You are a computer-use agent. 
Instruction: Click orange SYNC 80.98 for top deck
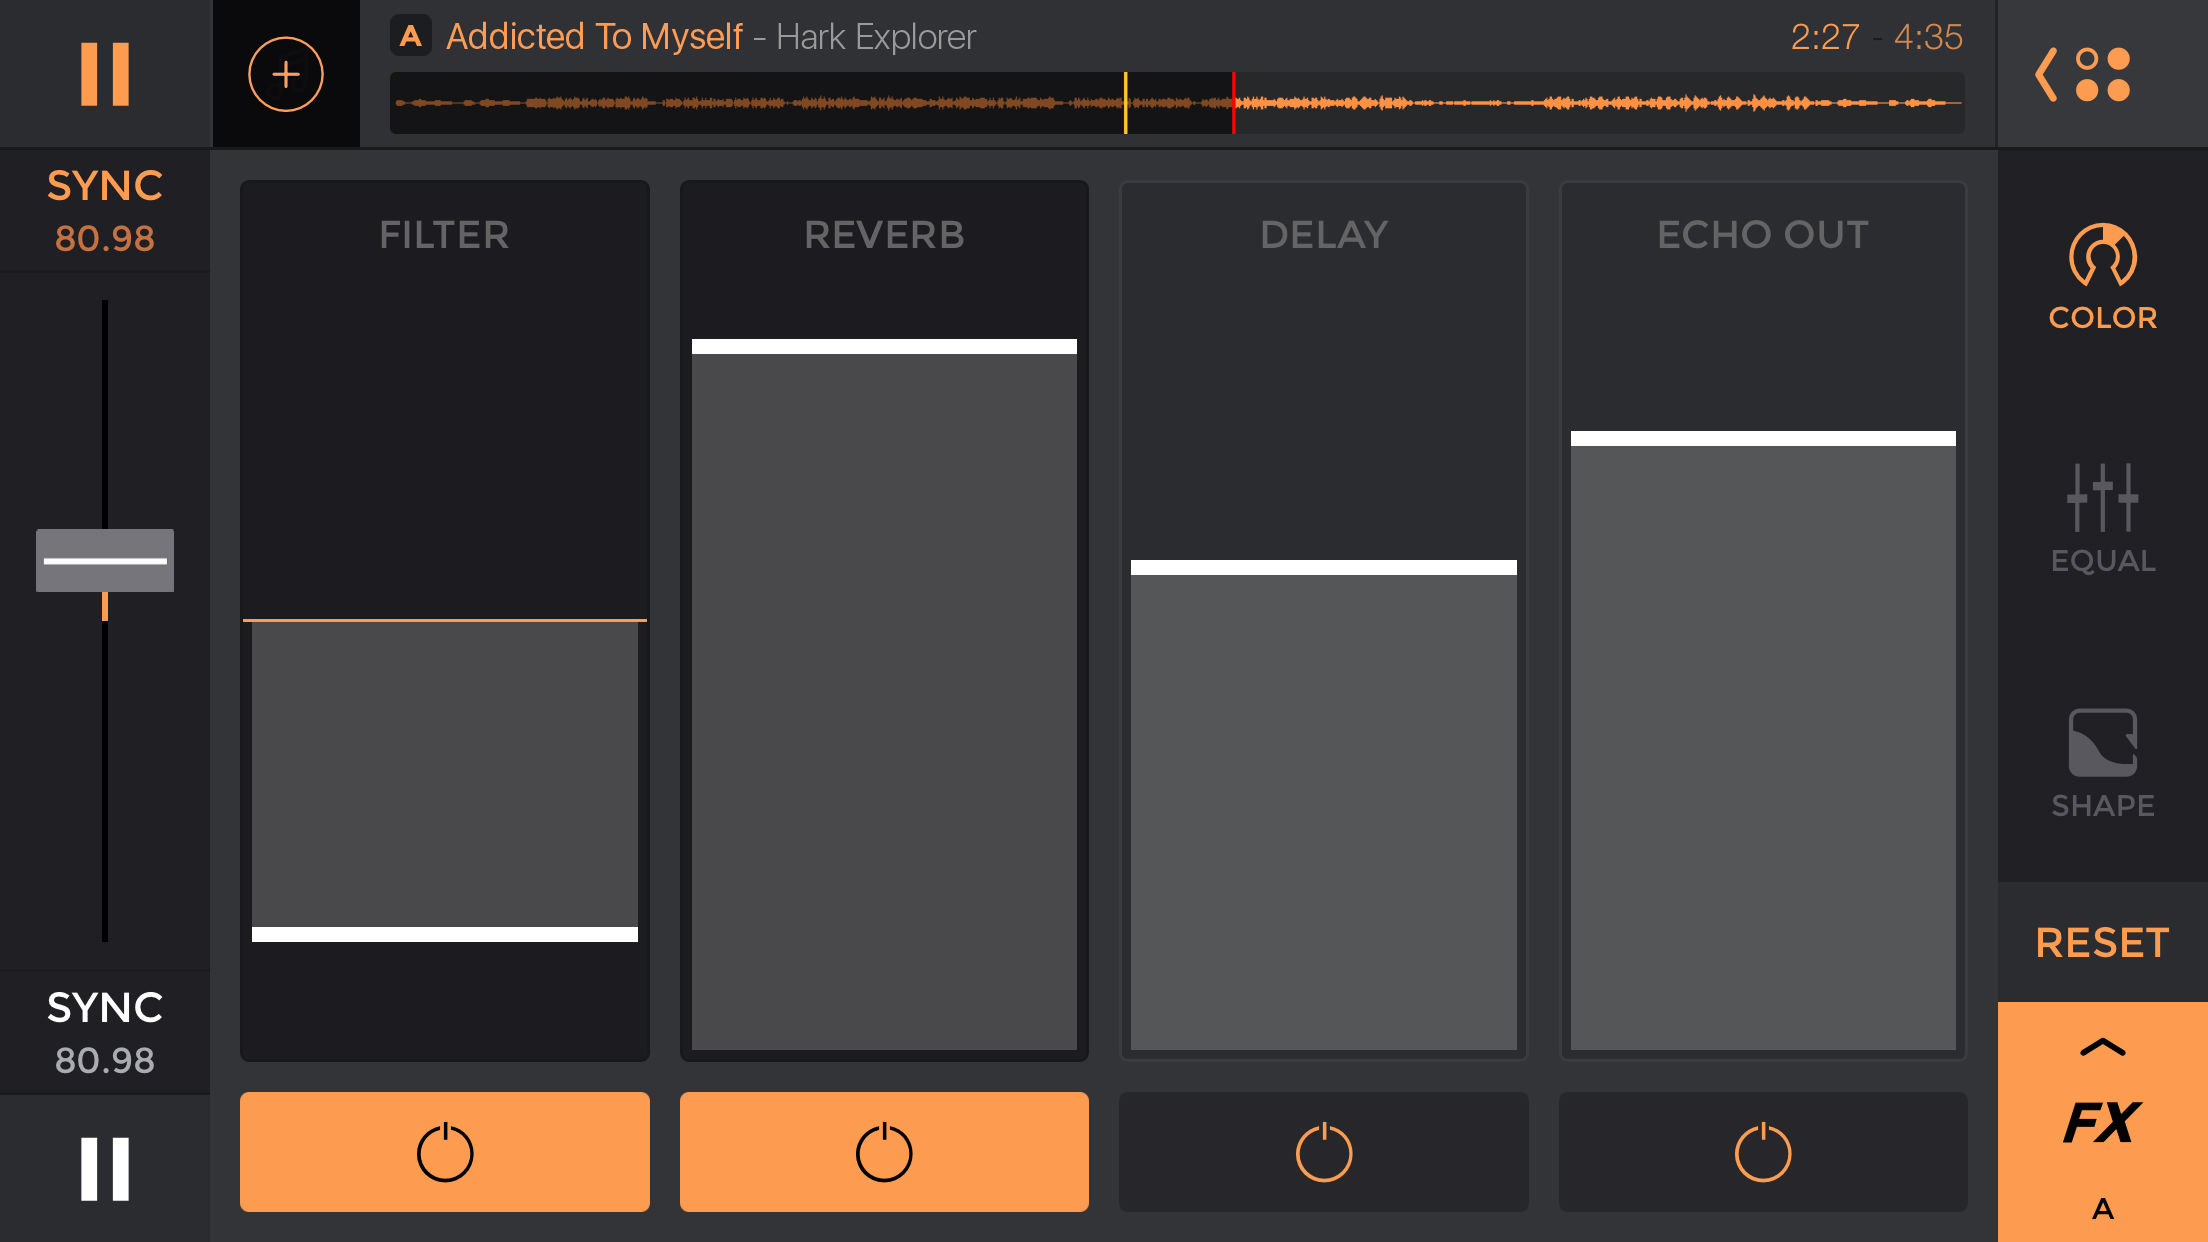tap(105, 211)
